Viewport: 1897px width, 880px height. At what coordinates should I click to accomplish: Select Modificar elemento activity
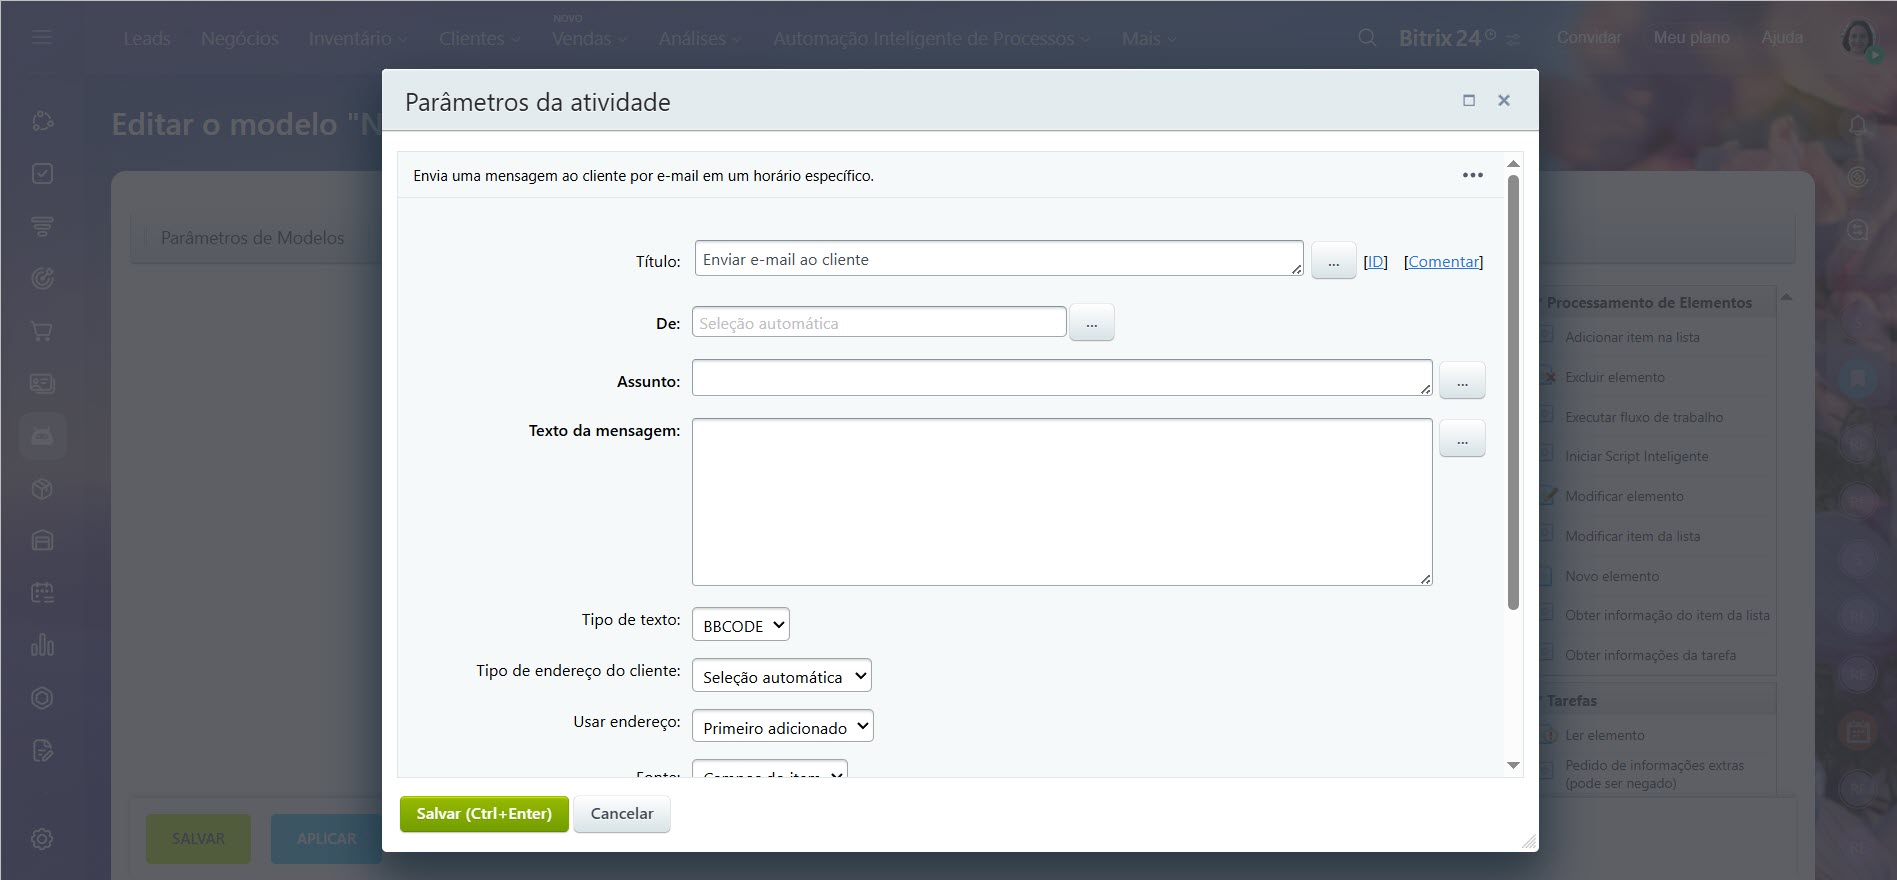click(1624, 496)
